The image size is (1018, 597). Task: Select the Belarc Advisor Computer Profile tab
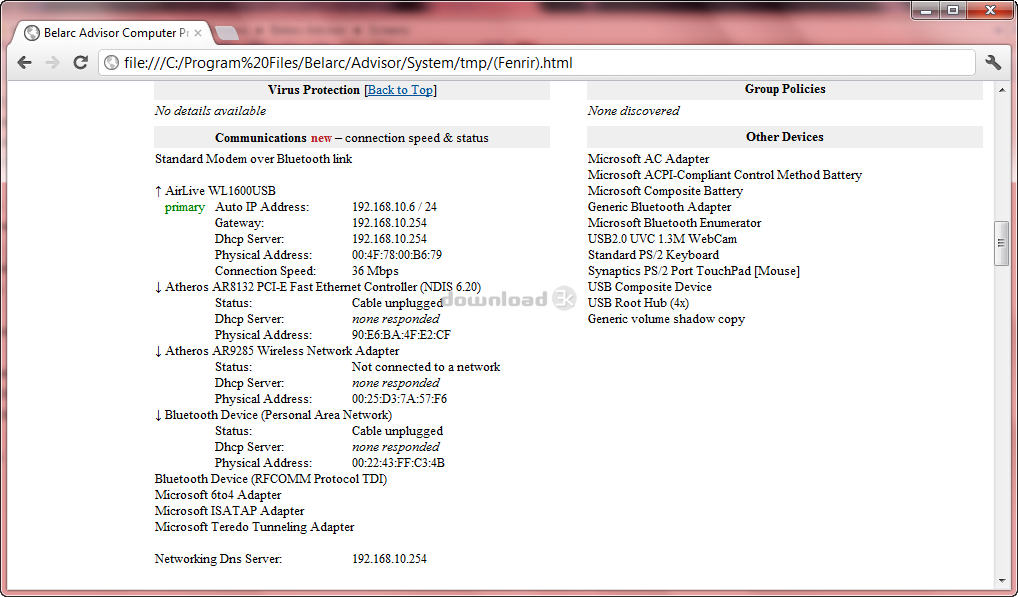(x=116, y=33)
